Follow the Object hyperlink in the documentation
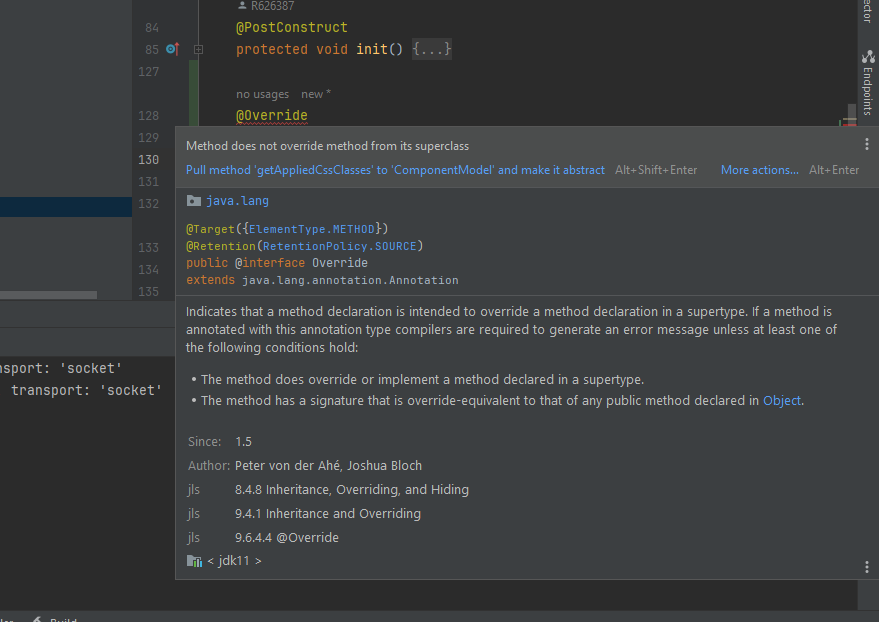Screen dimensions: 879x622 click(x=780, y=400)
